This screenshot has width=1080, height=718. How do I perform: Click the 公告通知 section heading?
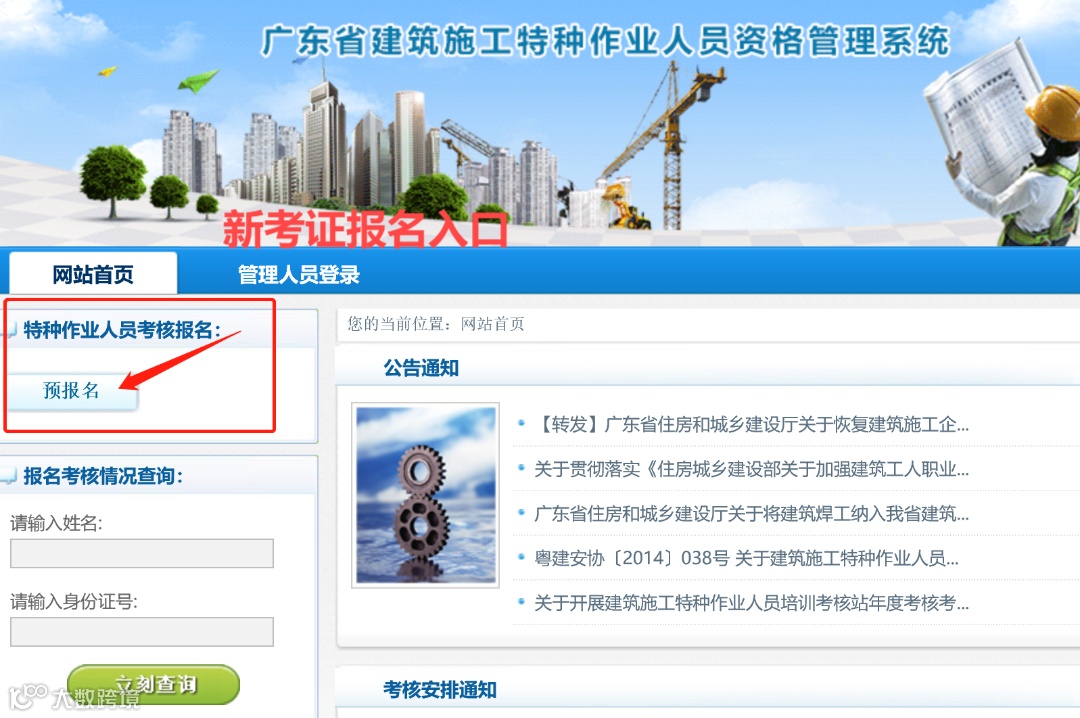tap(421, 368)
